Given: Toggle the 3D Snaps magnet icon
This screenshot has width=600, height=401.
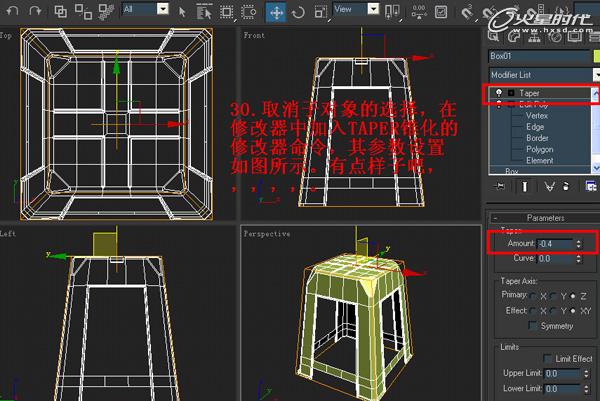Looking at the screenshot, I should coord(466,12).
